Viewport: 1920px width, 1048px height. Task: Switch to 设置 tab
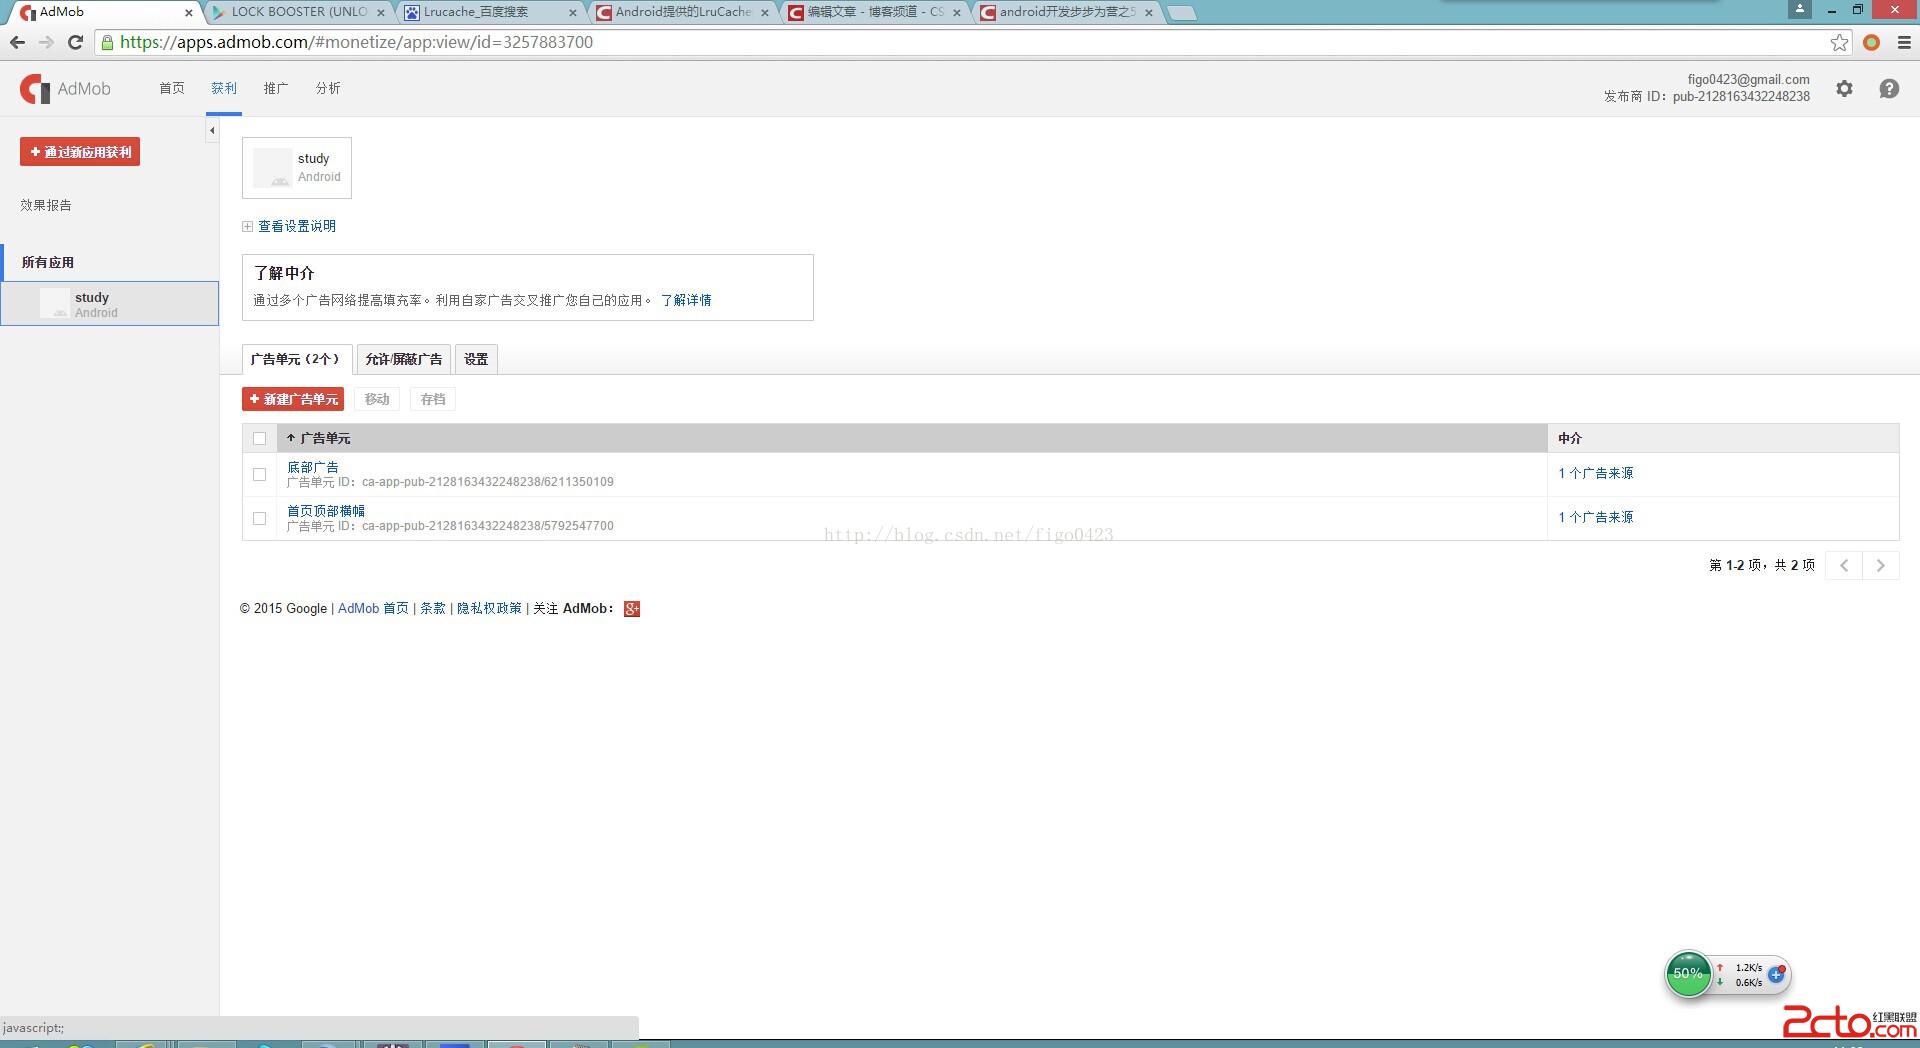(476, 359)
